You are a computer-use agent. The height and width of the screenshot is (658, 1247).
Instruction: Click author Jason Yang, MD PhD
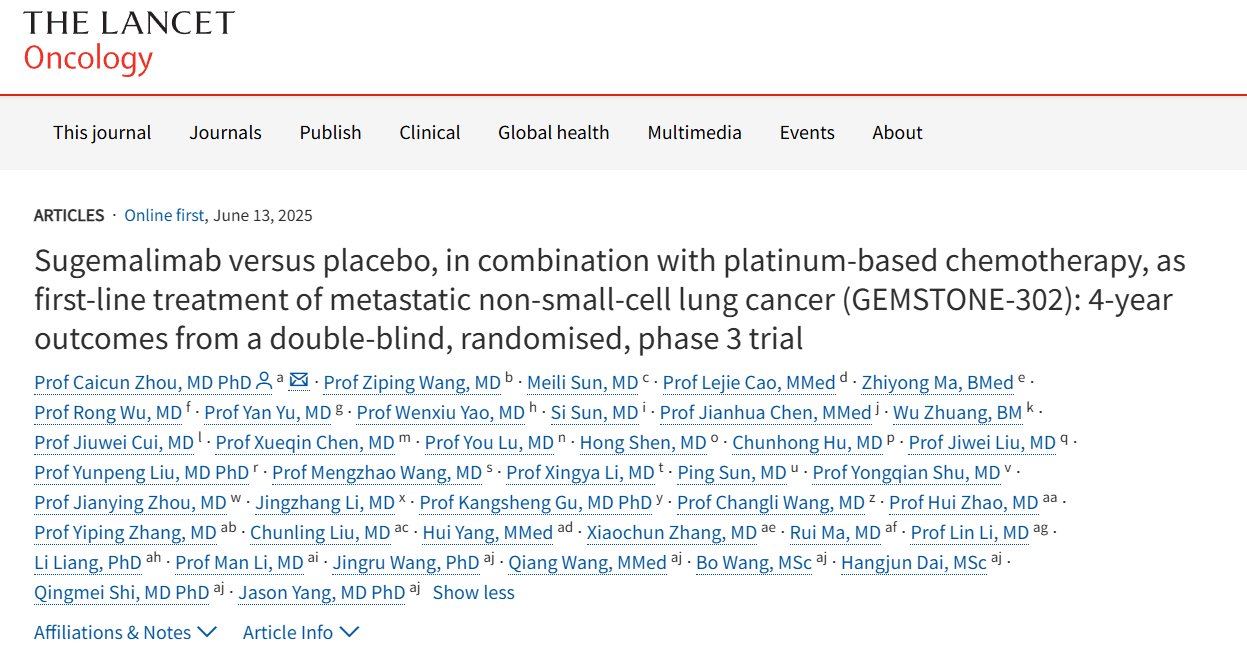(x=321, y=592)
